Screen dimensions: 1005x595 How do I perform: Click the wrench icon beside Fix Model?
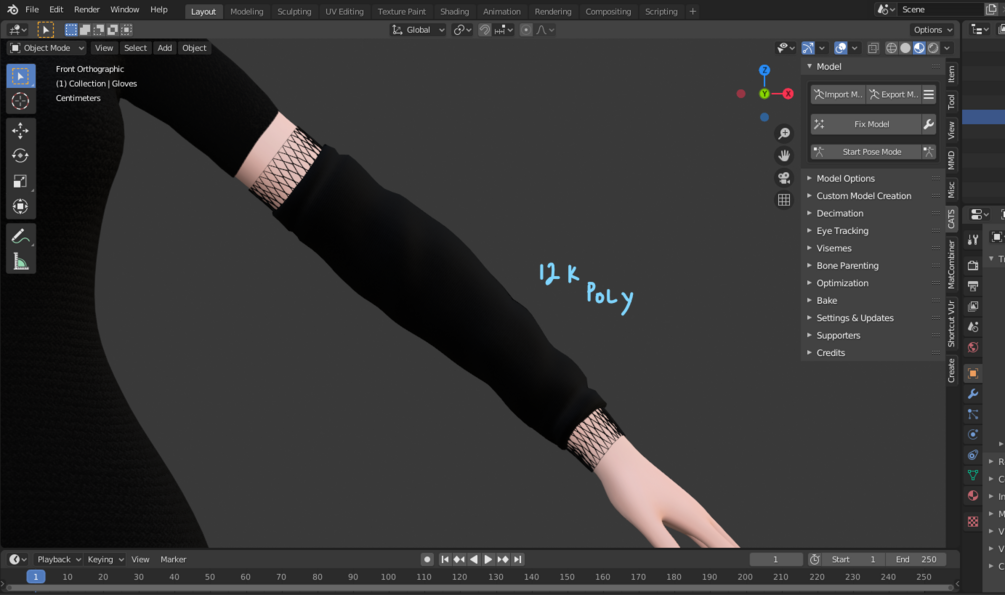tap(928, 124)
